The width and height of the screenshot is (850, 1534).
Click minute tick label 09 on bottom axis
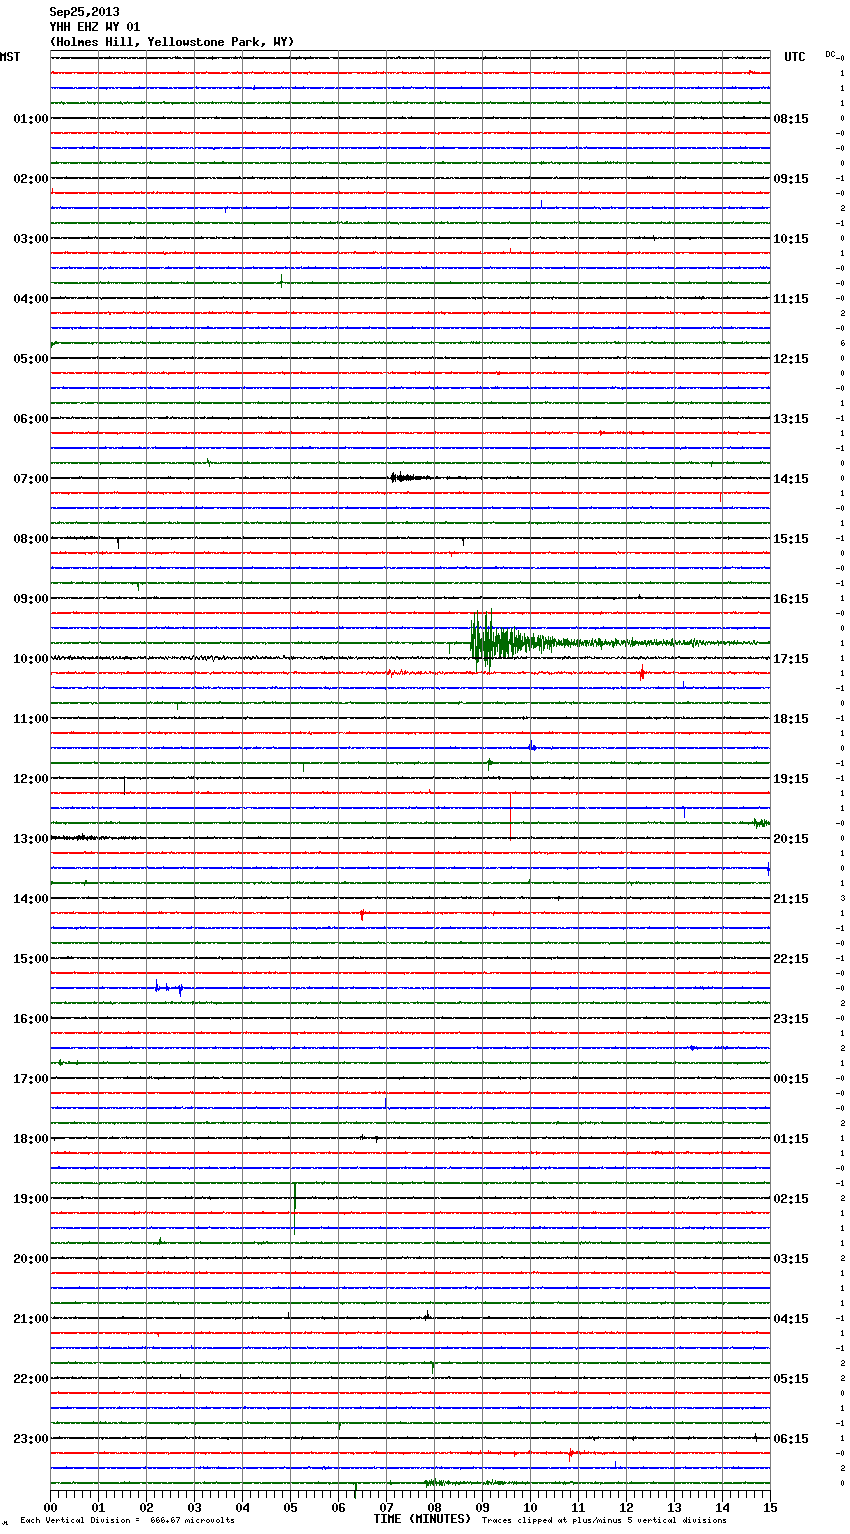[x=482, y=1506]
